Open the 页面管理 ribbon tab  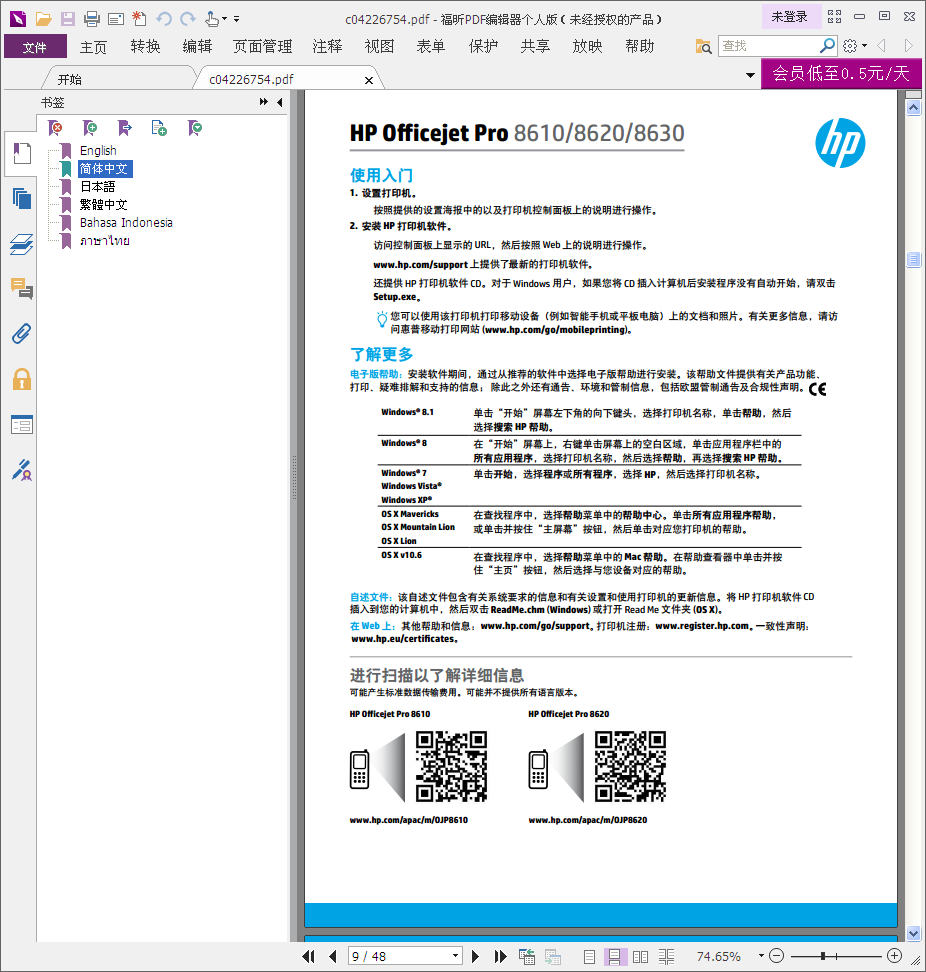(x=262, y=46)
